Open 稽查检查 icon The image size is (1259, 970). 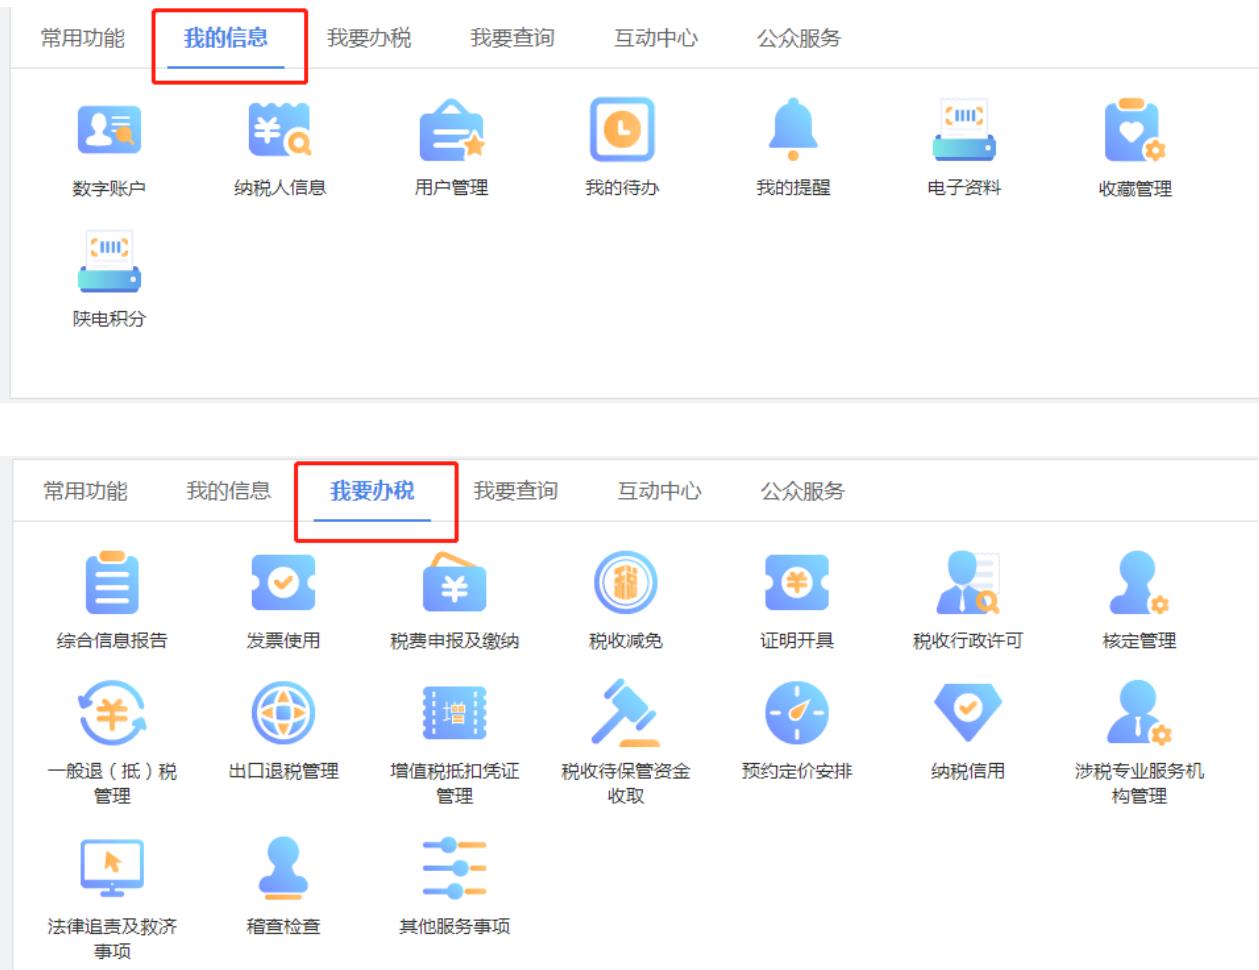tap(283, 868)
